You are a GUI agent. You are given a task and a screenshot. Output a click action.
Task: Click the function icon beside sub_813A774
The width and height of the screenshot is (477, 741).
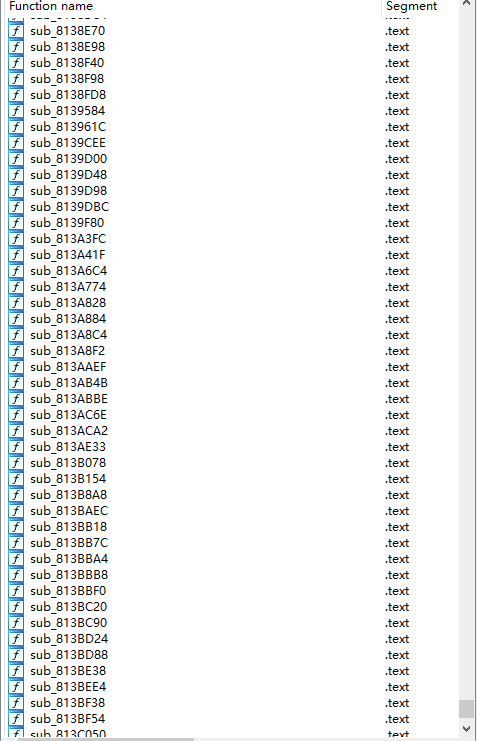(16, 287)
